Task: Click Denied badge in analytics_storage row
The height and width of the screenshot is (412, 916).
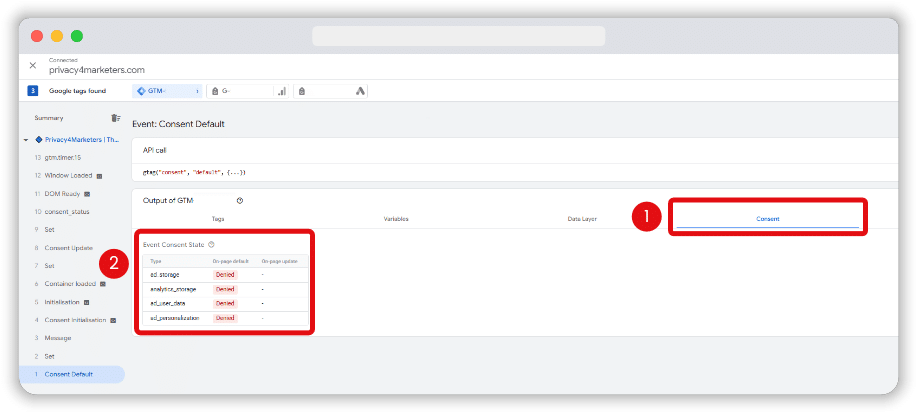Action: (225, 289)
